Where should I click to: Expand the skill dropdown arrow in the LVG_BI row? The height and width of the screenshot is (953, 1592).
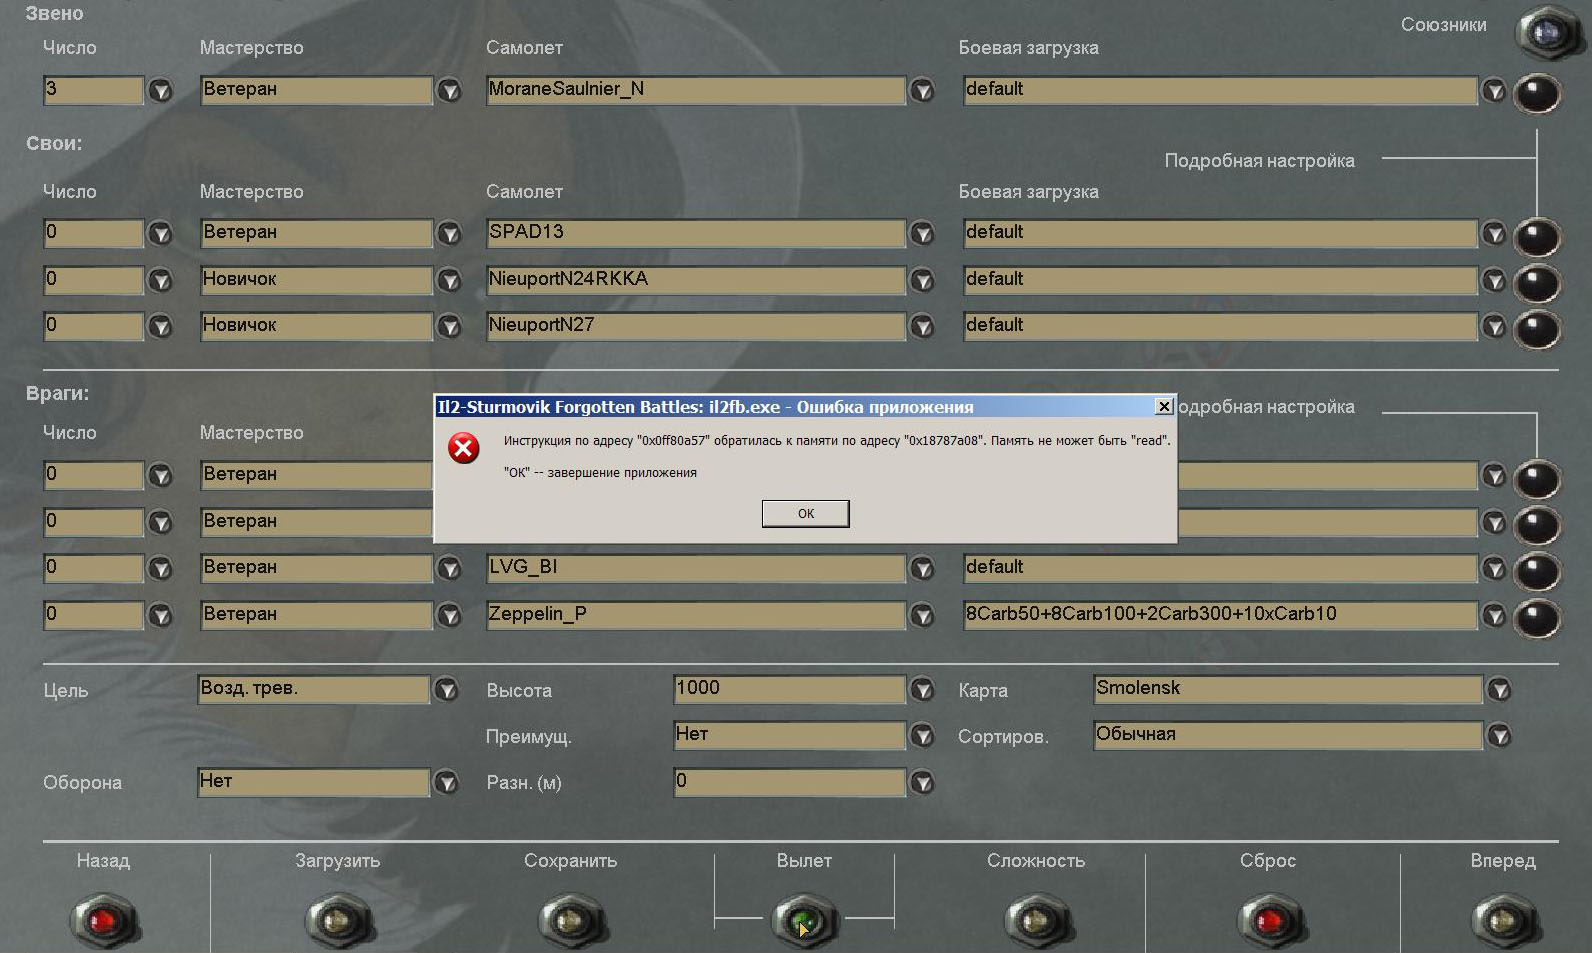(x=450, y=569)
